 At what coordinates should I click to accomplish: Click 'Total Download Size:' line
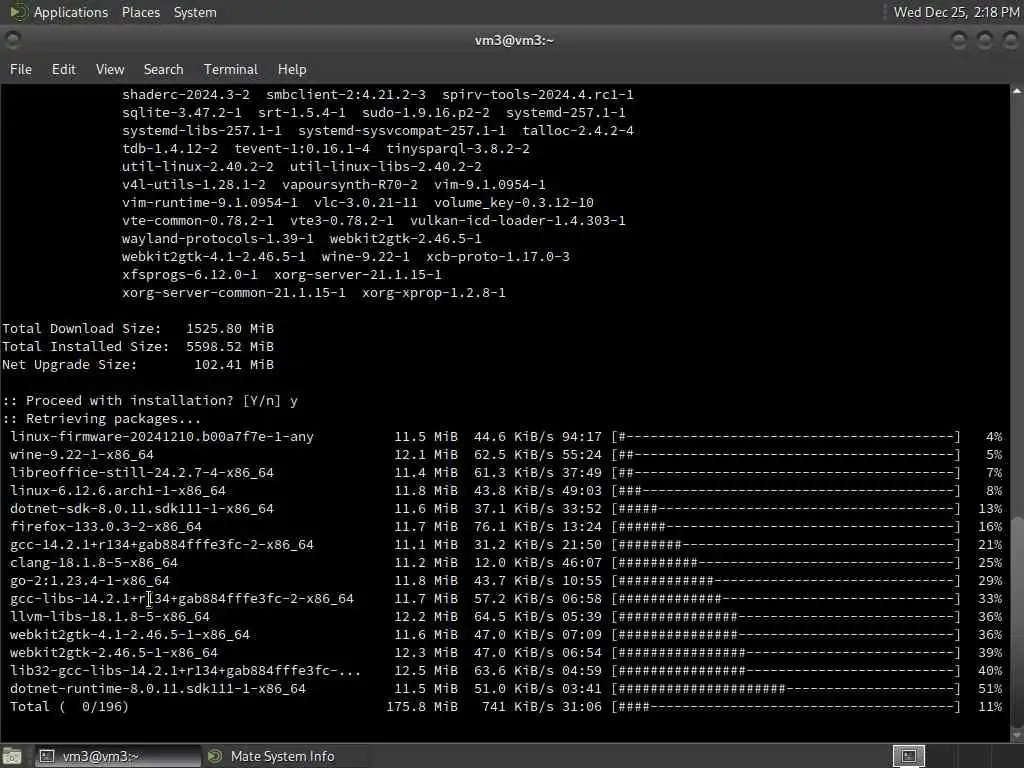coord(138,328)
